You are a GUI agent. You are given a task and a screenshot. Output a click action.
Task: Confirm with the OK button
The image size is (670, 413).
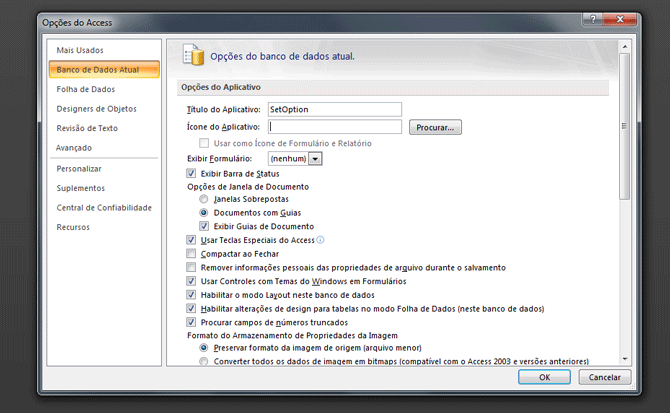coord(544,377)
